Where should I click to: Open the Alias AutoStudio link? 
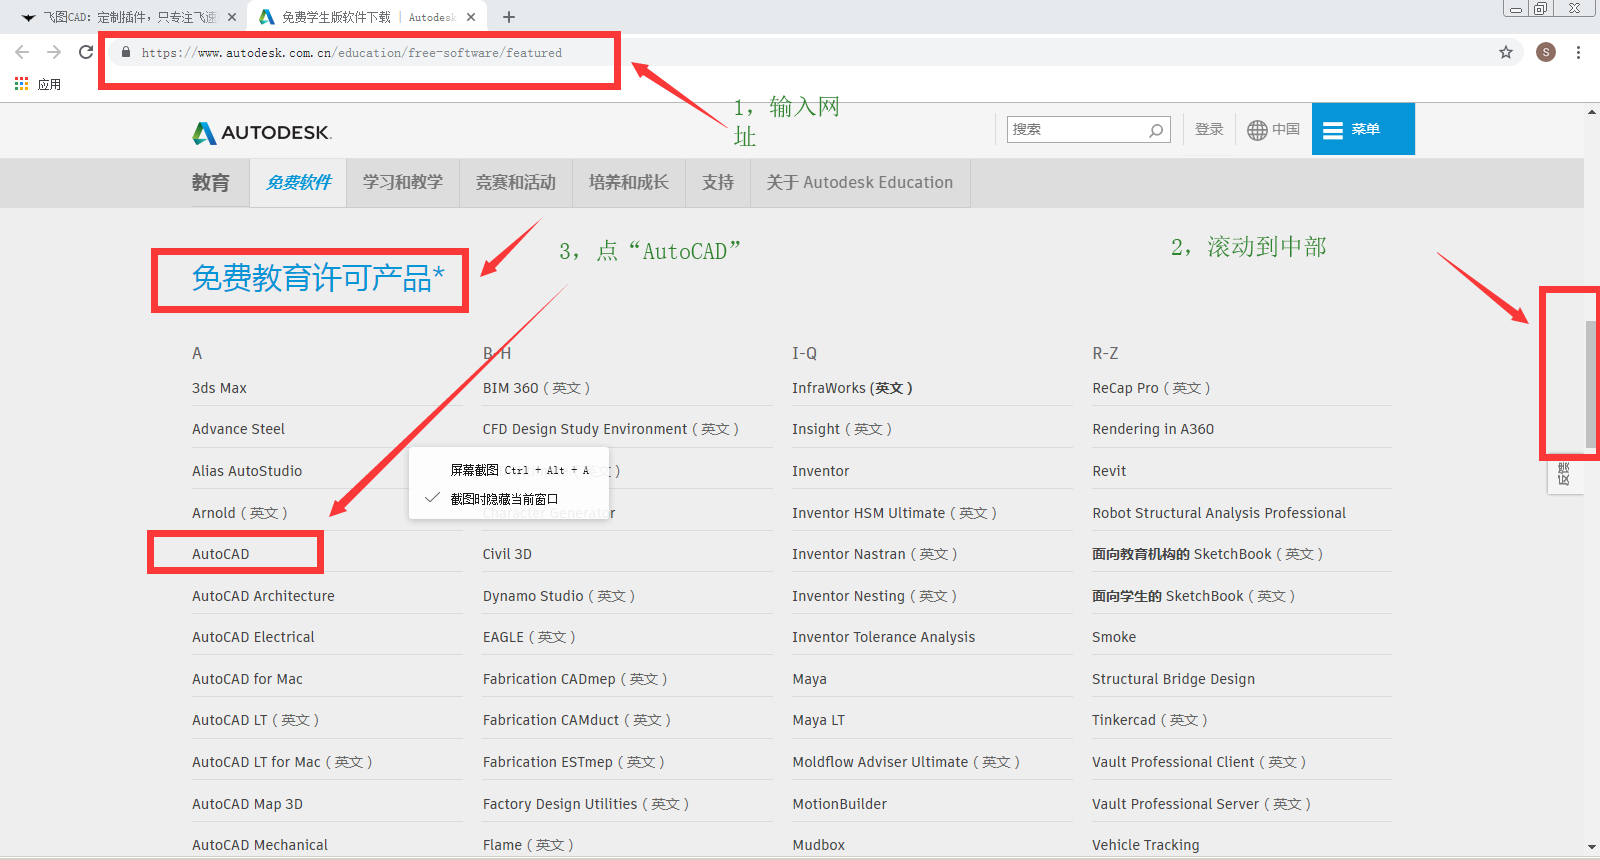coord(247,471)
